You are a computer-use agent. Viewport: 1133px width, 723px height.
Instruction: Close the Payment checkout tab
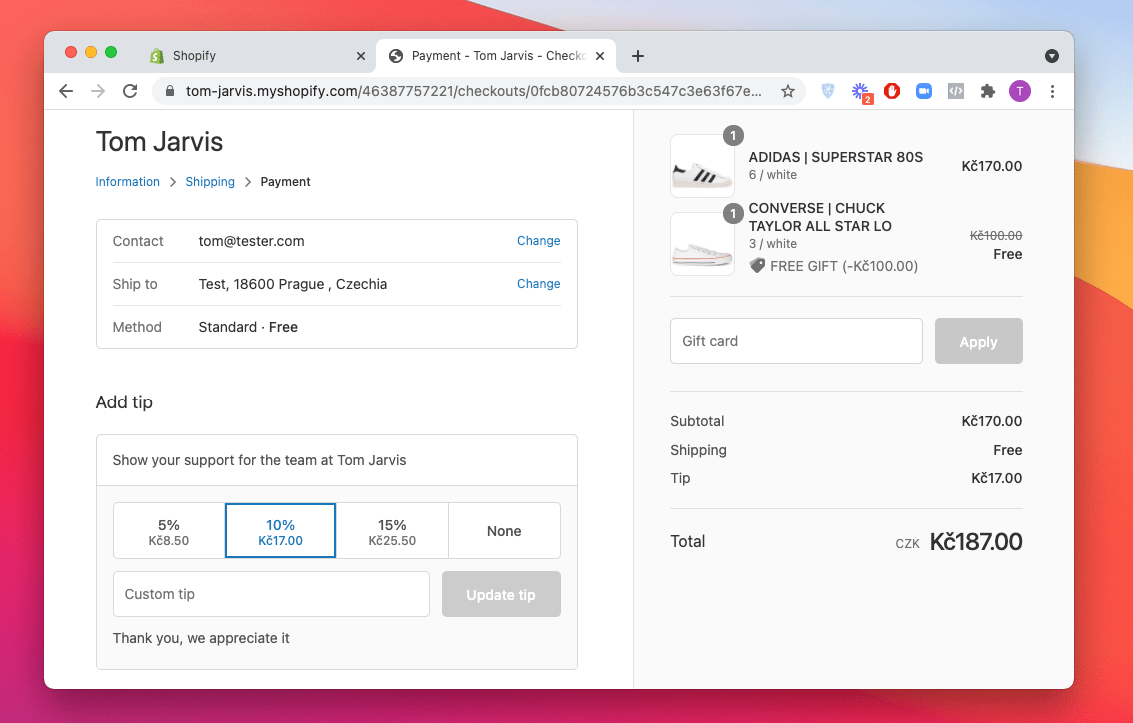click(600, 56)
